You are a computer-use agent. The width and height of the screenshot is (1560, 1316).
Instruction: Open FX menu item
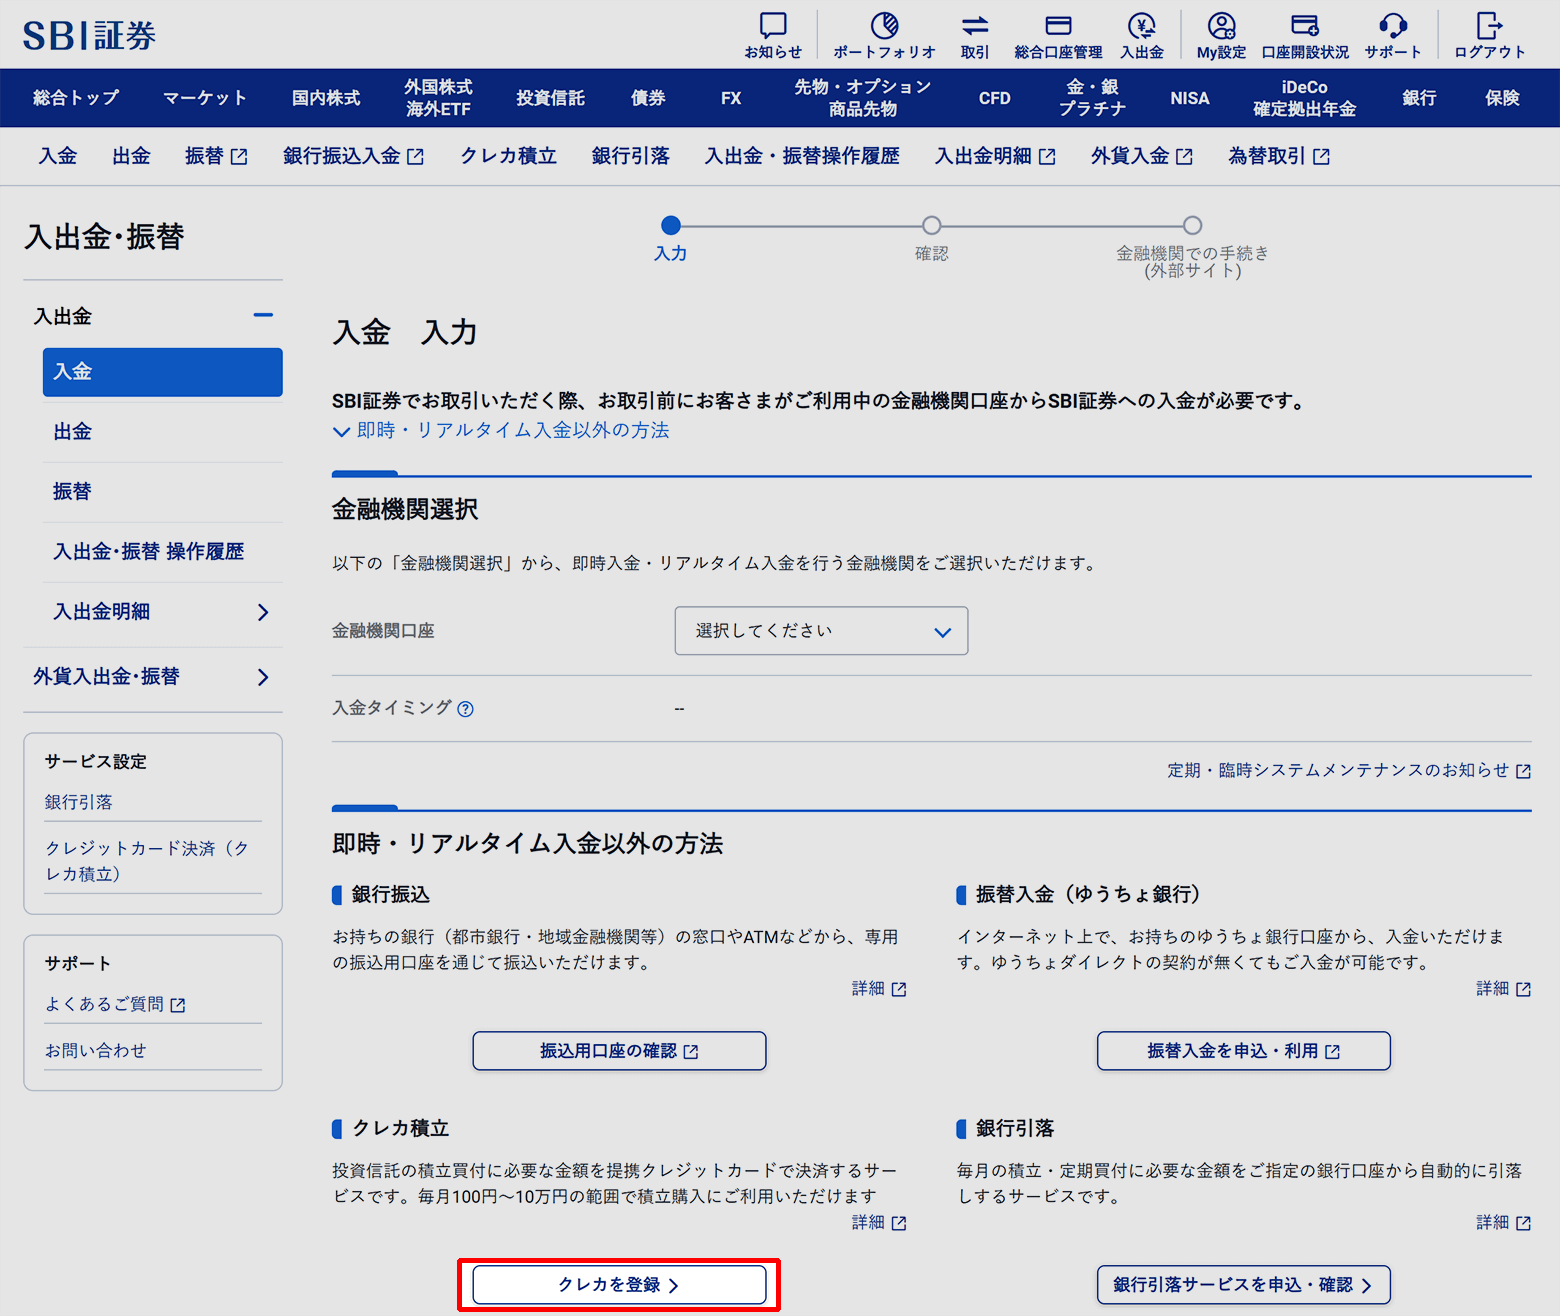point(731,98)
